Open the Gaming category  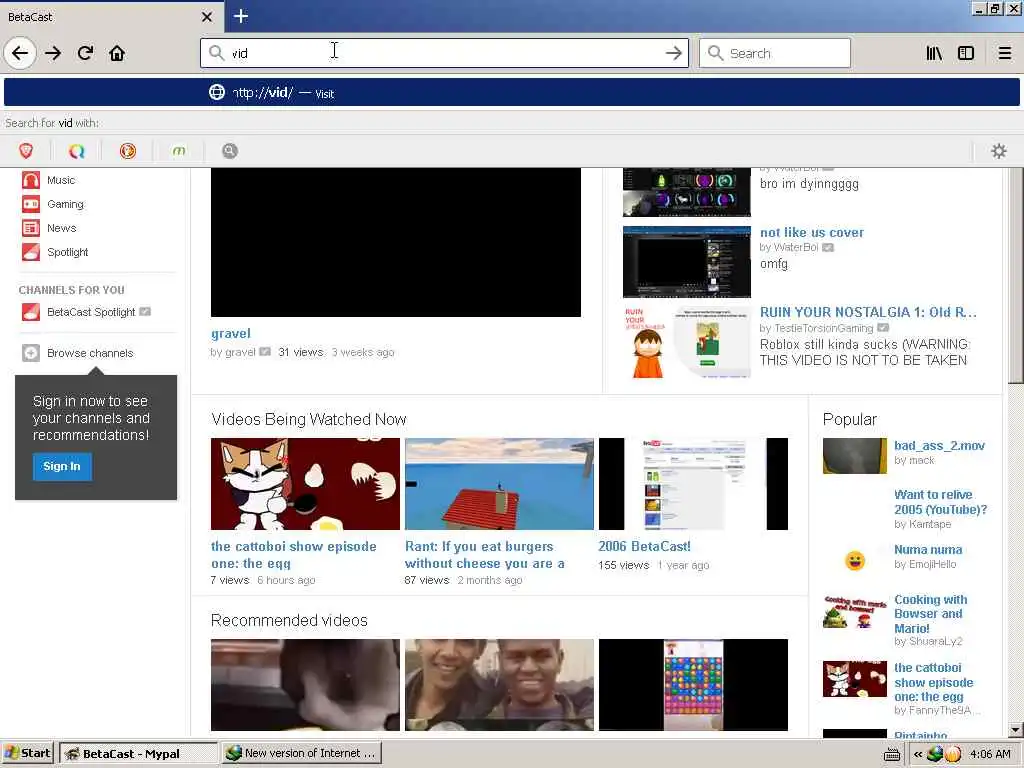pyautogui.click(x=65, y=204)
